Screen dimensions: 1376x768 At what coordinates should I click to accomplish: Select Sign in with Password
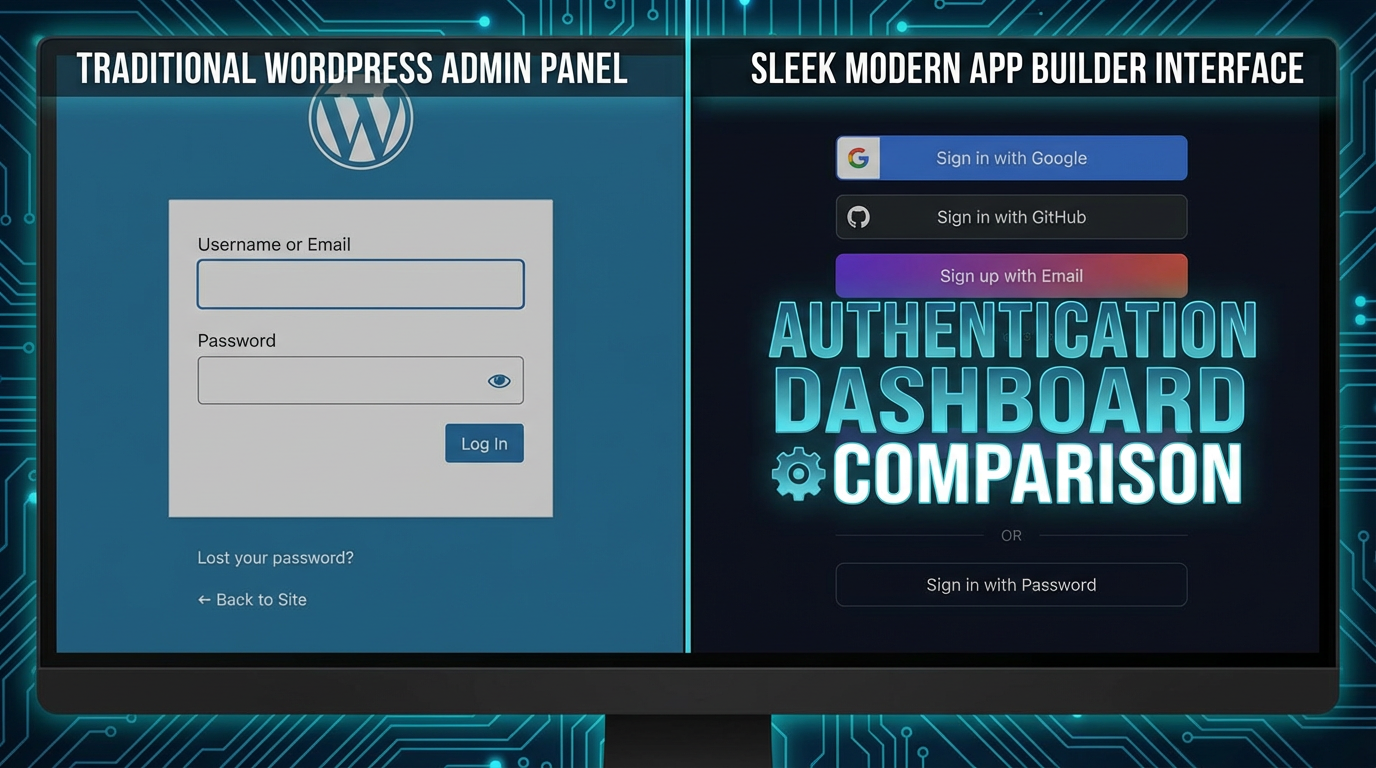tap(1011, 585)
